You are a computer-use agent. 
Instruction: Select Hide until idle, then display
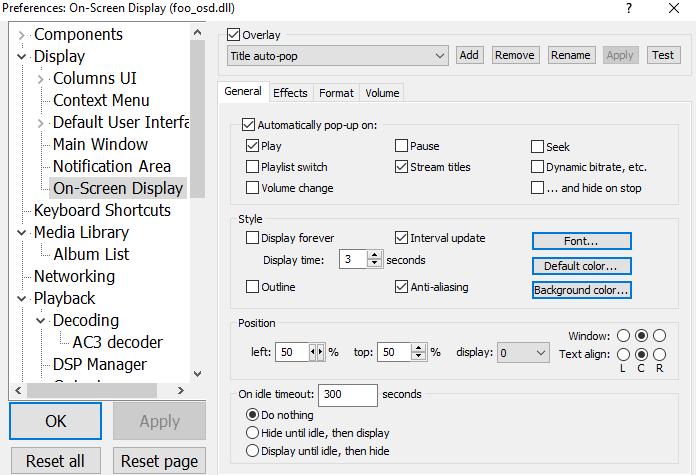click(x=252, y=433)
